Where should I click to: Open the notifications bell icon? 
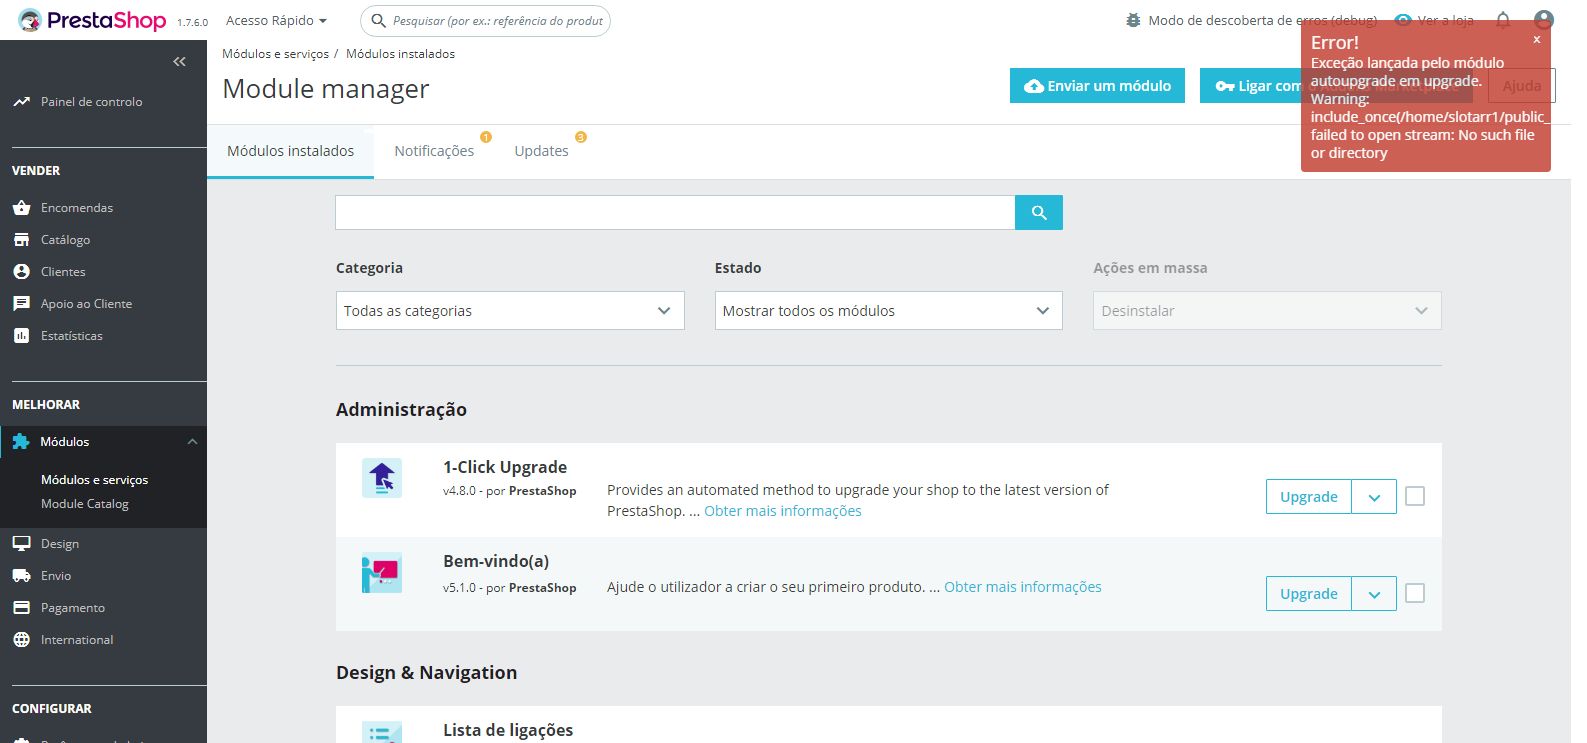point(1503,20)
